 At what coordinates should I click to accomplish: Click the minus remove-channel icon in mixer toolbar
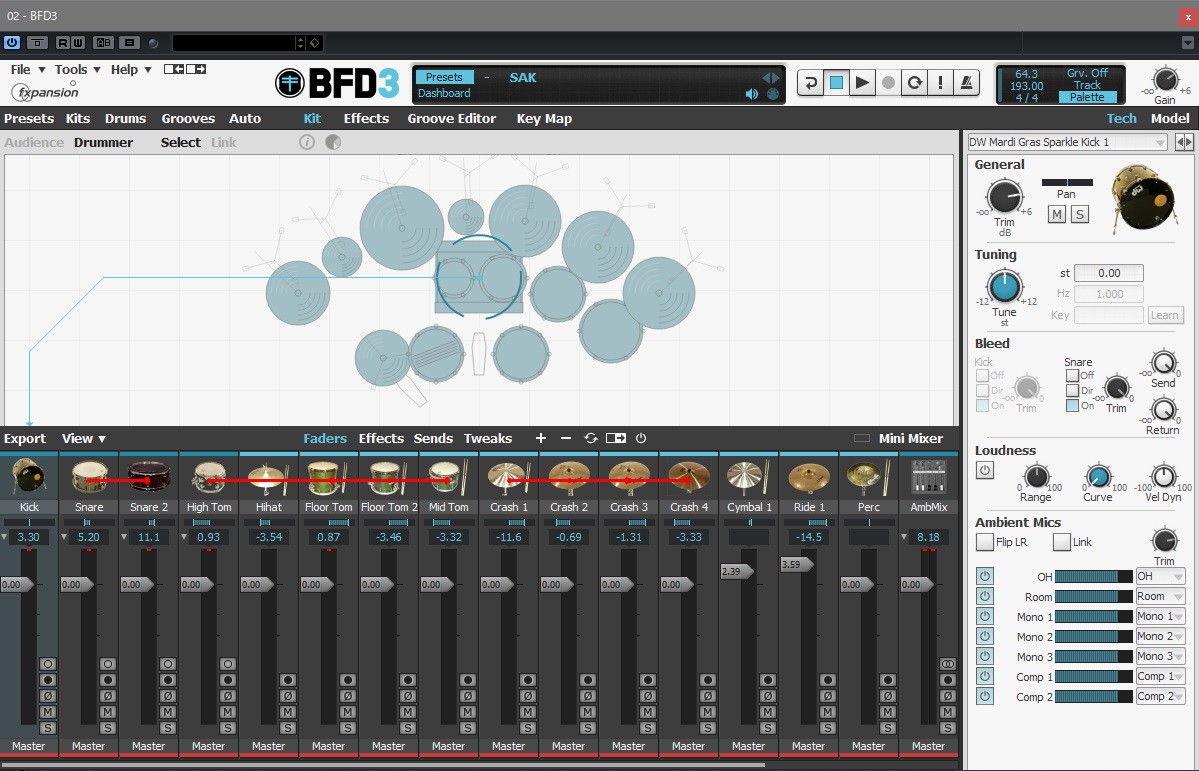click(566, 438)
